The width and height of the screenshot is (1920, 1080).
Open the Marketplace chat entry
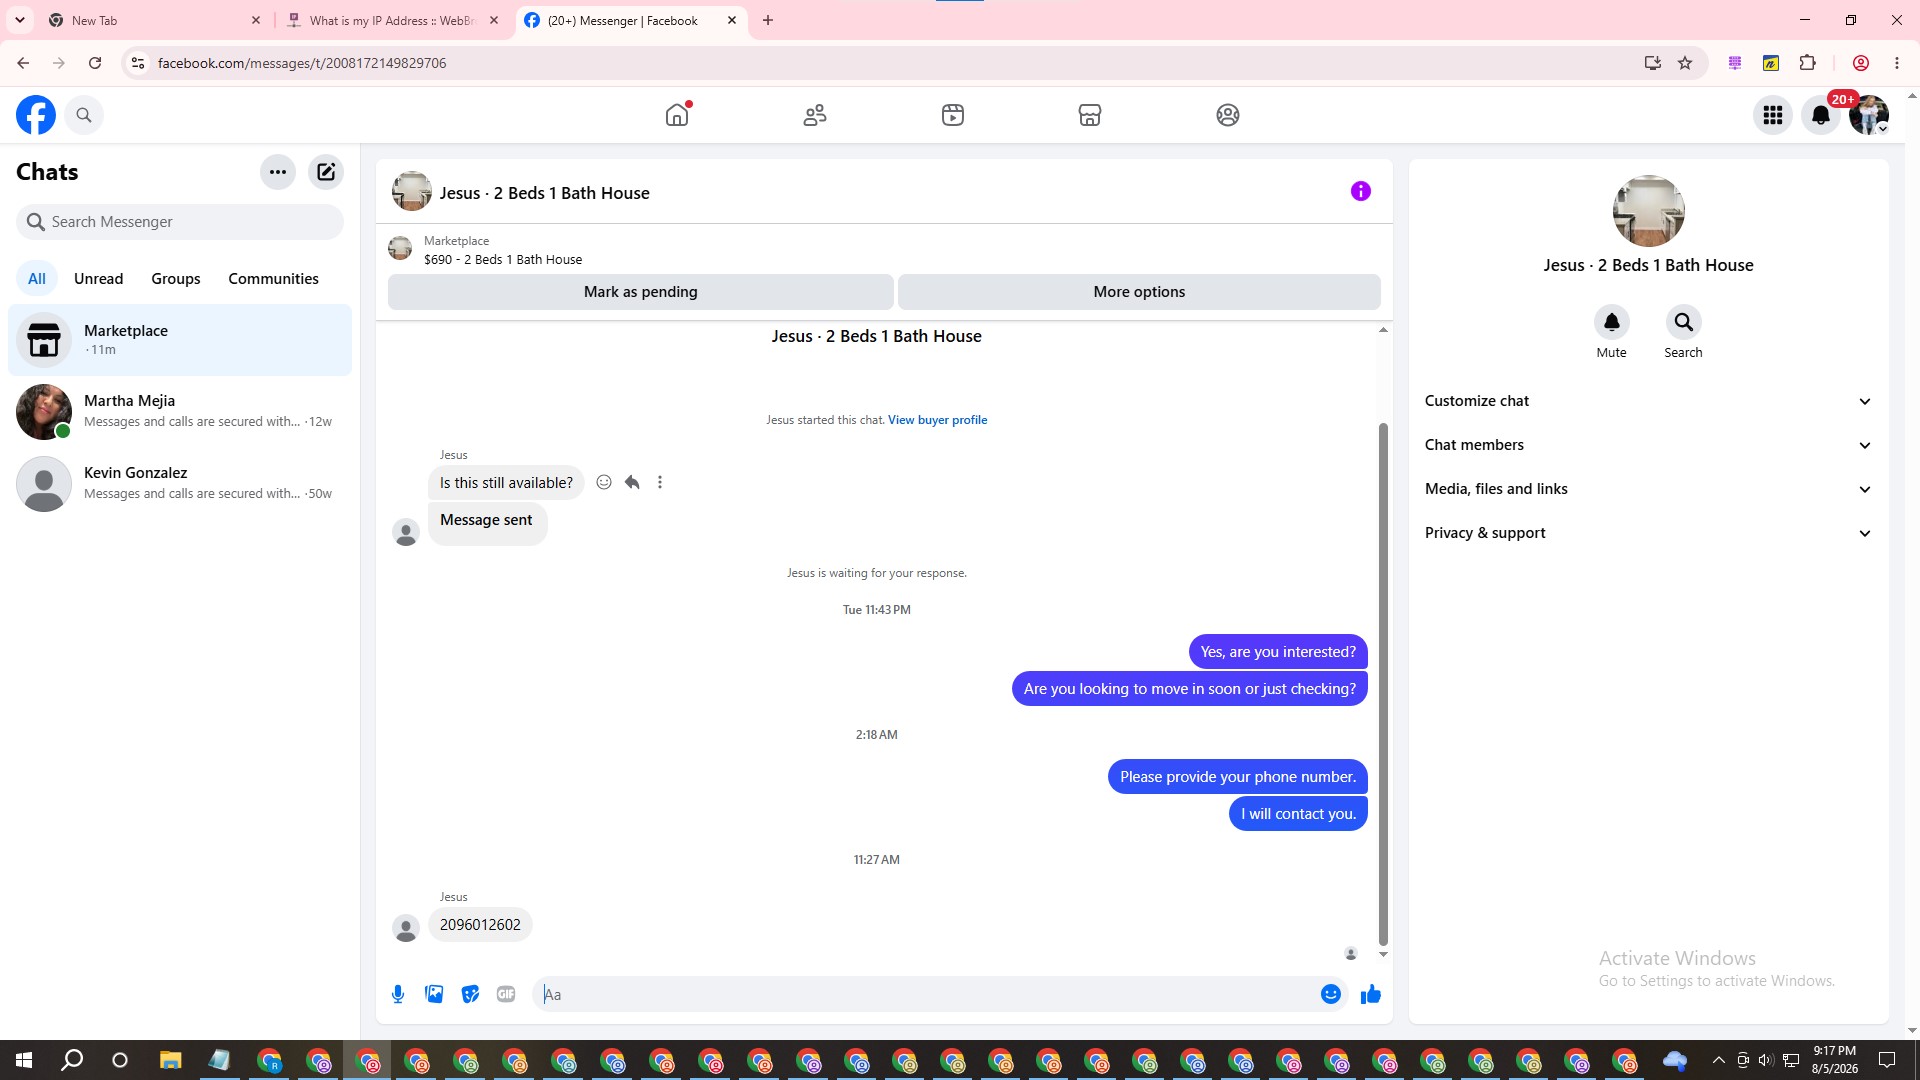(180, 340)
